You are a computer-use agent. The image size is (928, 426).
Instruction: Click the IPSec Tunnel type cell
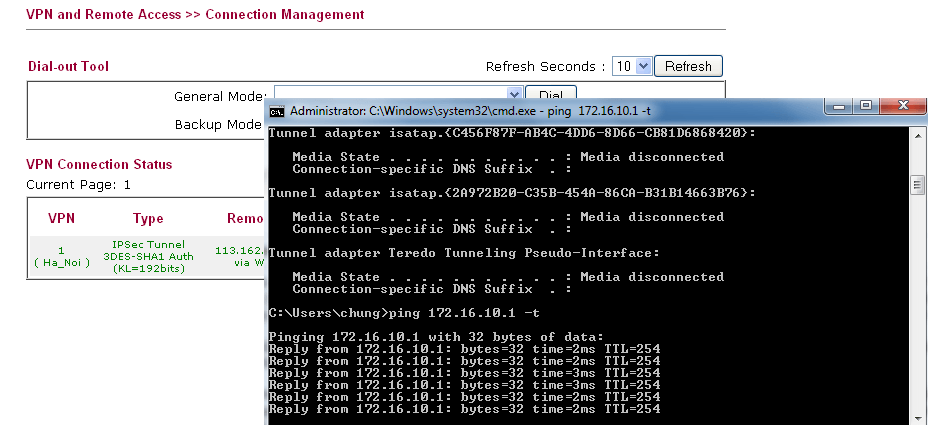(x=148, y=256)
